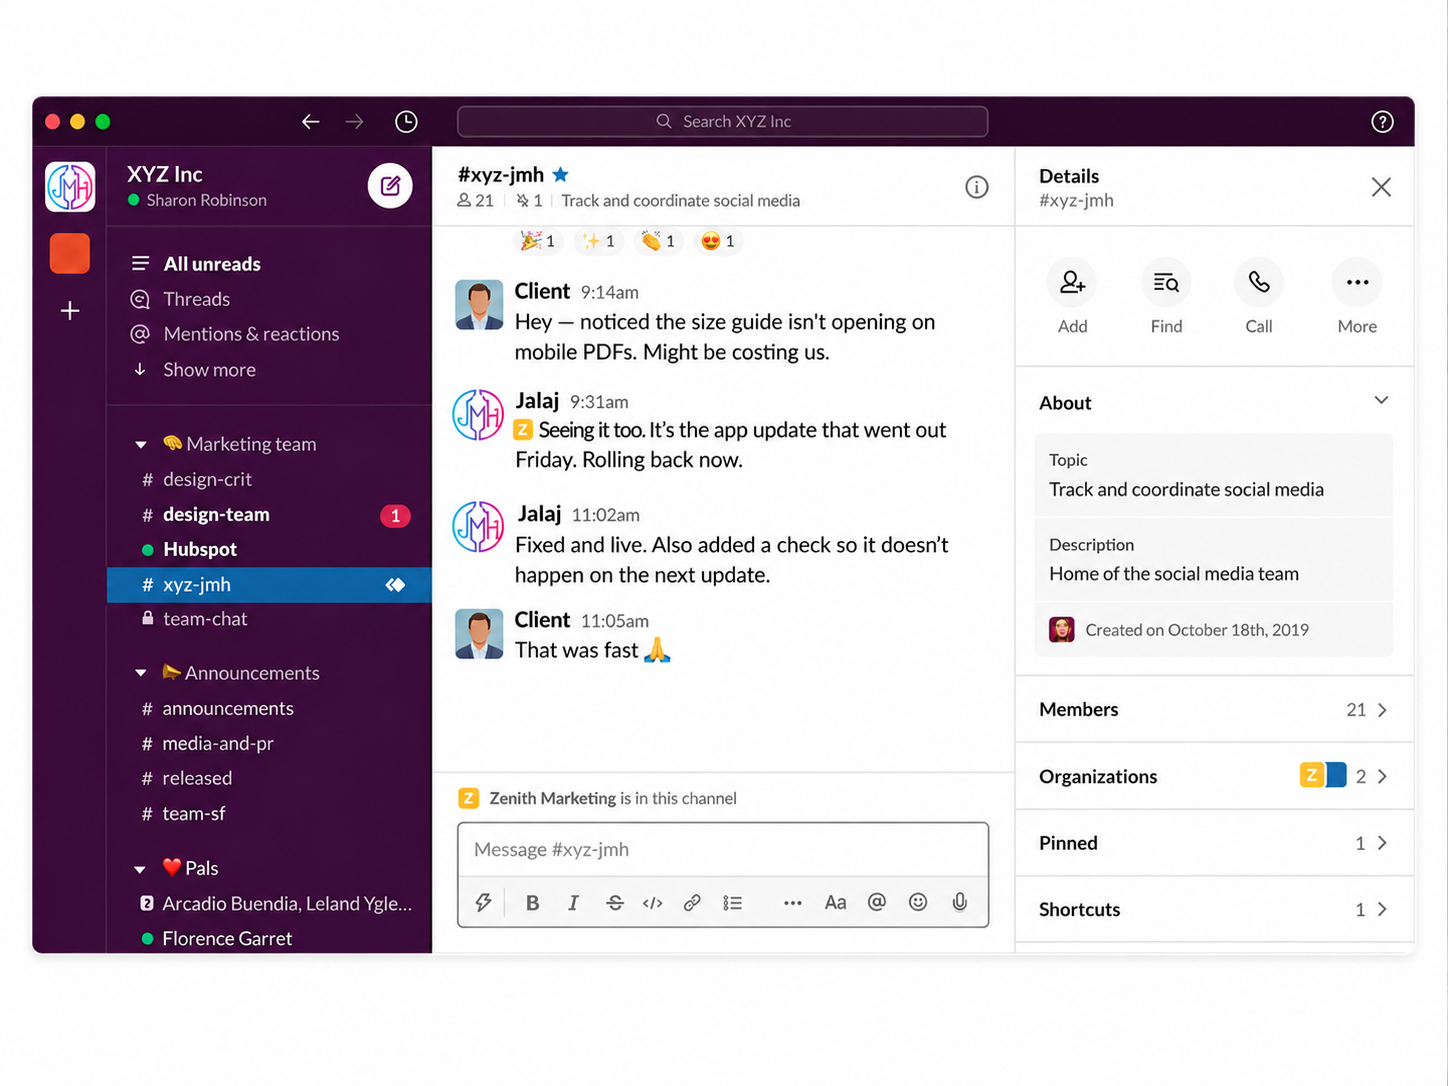Toggle bold formatting in message composer
Screen dimensions: 1448x1086
tap(532, 903)
